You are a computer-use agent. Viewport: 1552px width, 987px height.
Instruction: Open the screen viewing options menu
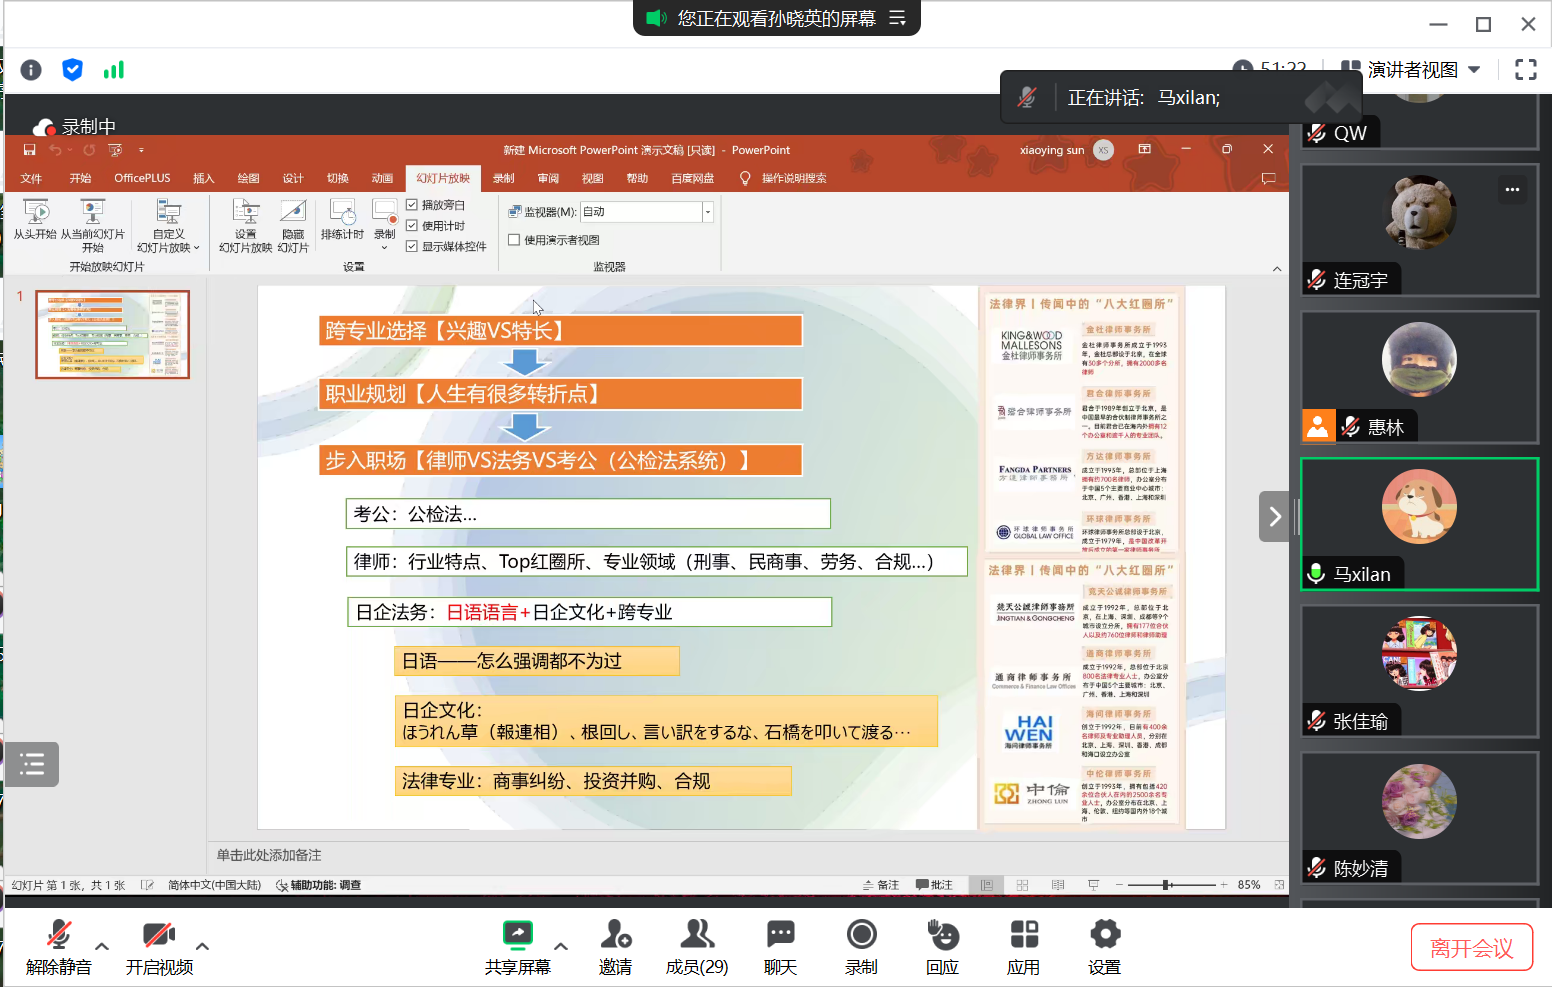pyautogui.click(x=898, y=18)
